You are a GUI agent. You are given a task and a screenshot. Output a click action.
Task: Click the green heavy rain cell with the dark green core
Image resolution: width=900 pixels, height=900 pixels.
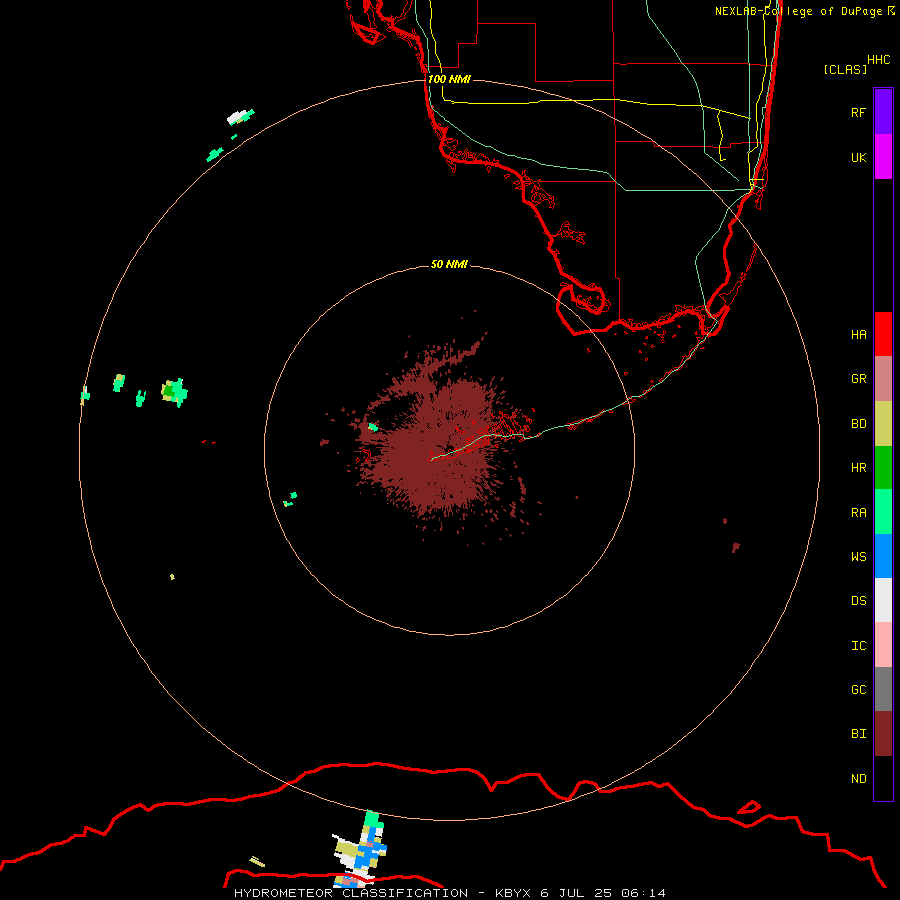coord(174,393)
